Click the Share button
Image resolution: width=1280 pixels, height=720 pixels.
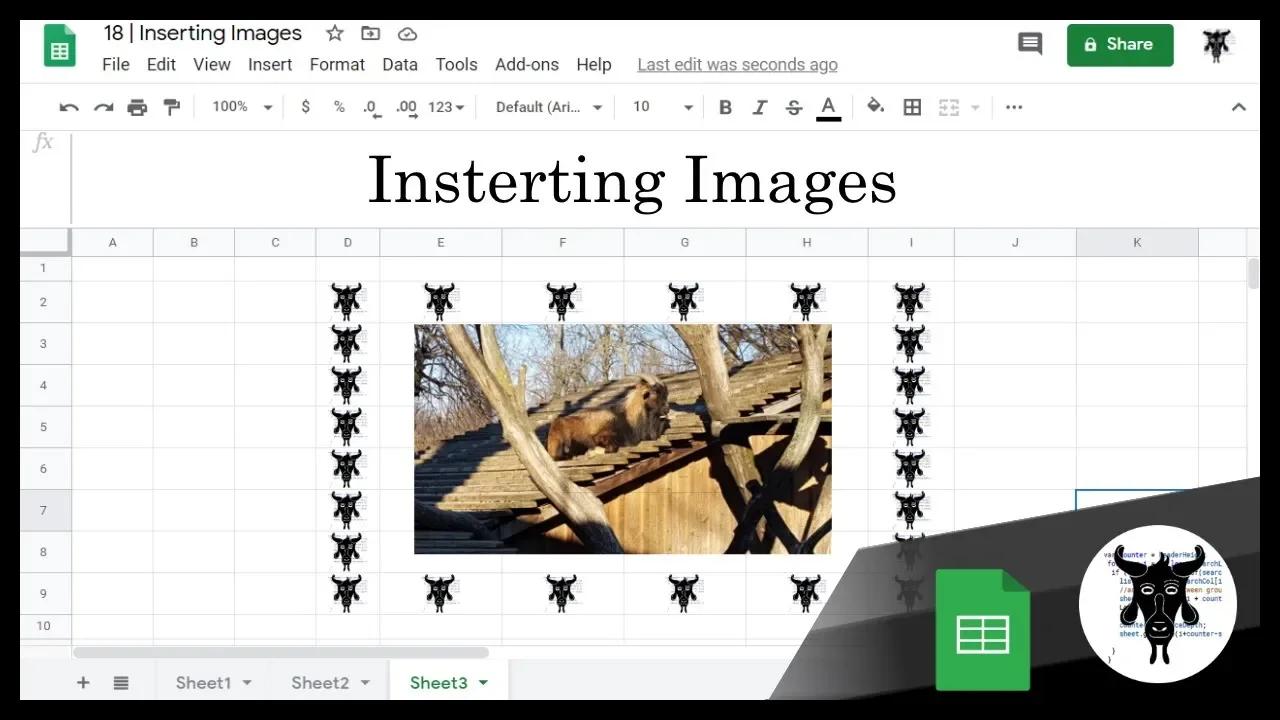1120,44
